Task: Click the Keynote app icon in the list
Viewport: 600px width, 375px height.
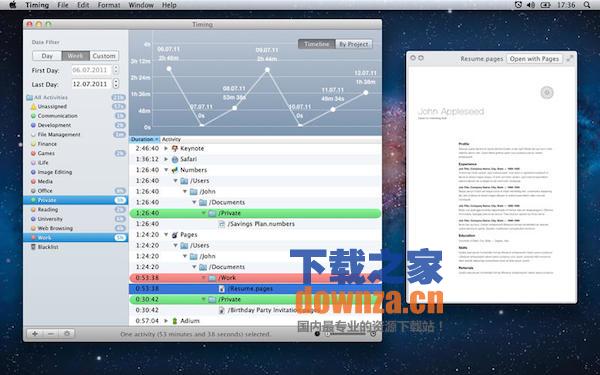Action: click(175, 148)
